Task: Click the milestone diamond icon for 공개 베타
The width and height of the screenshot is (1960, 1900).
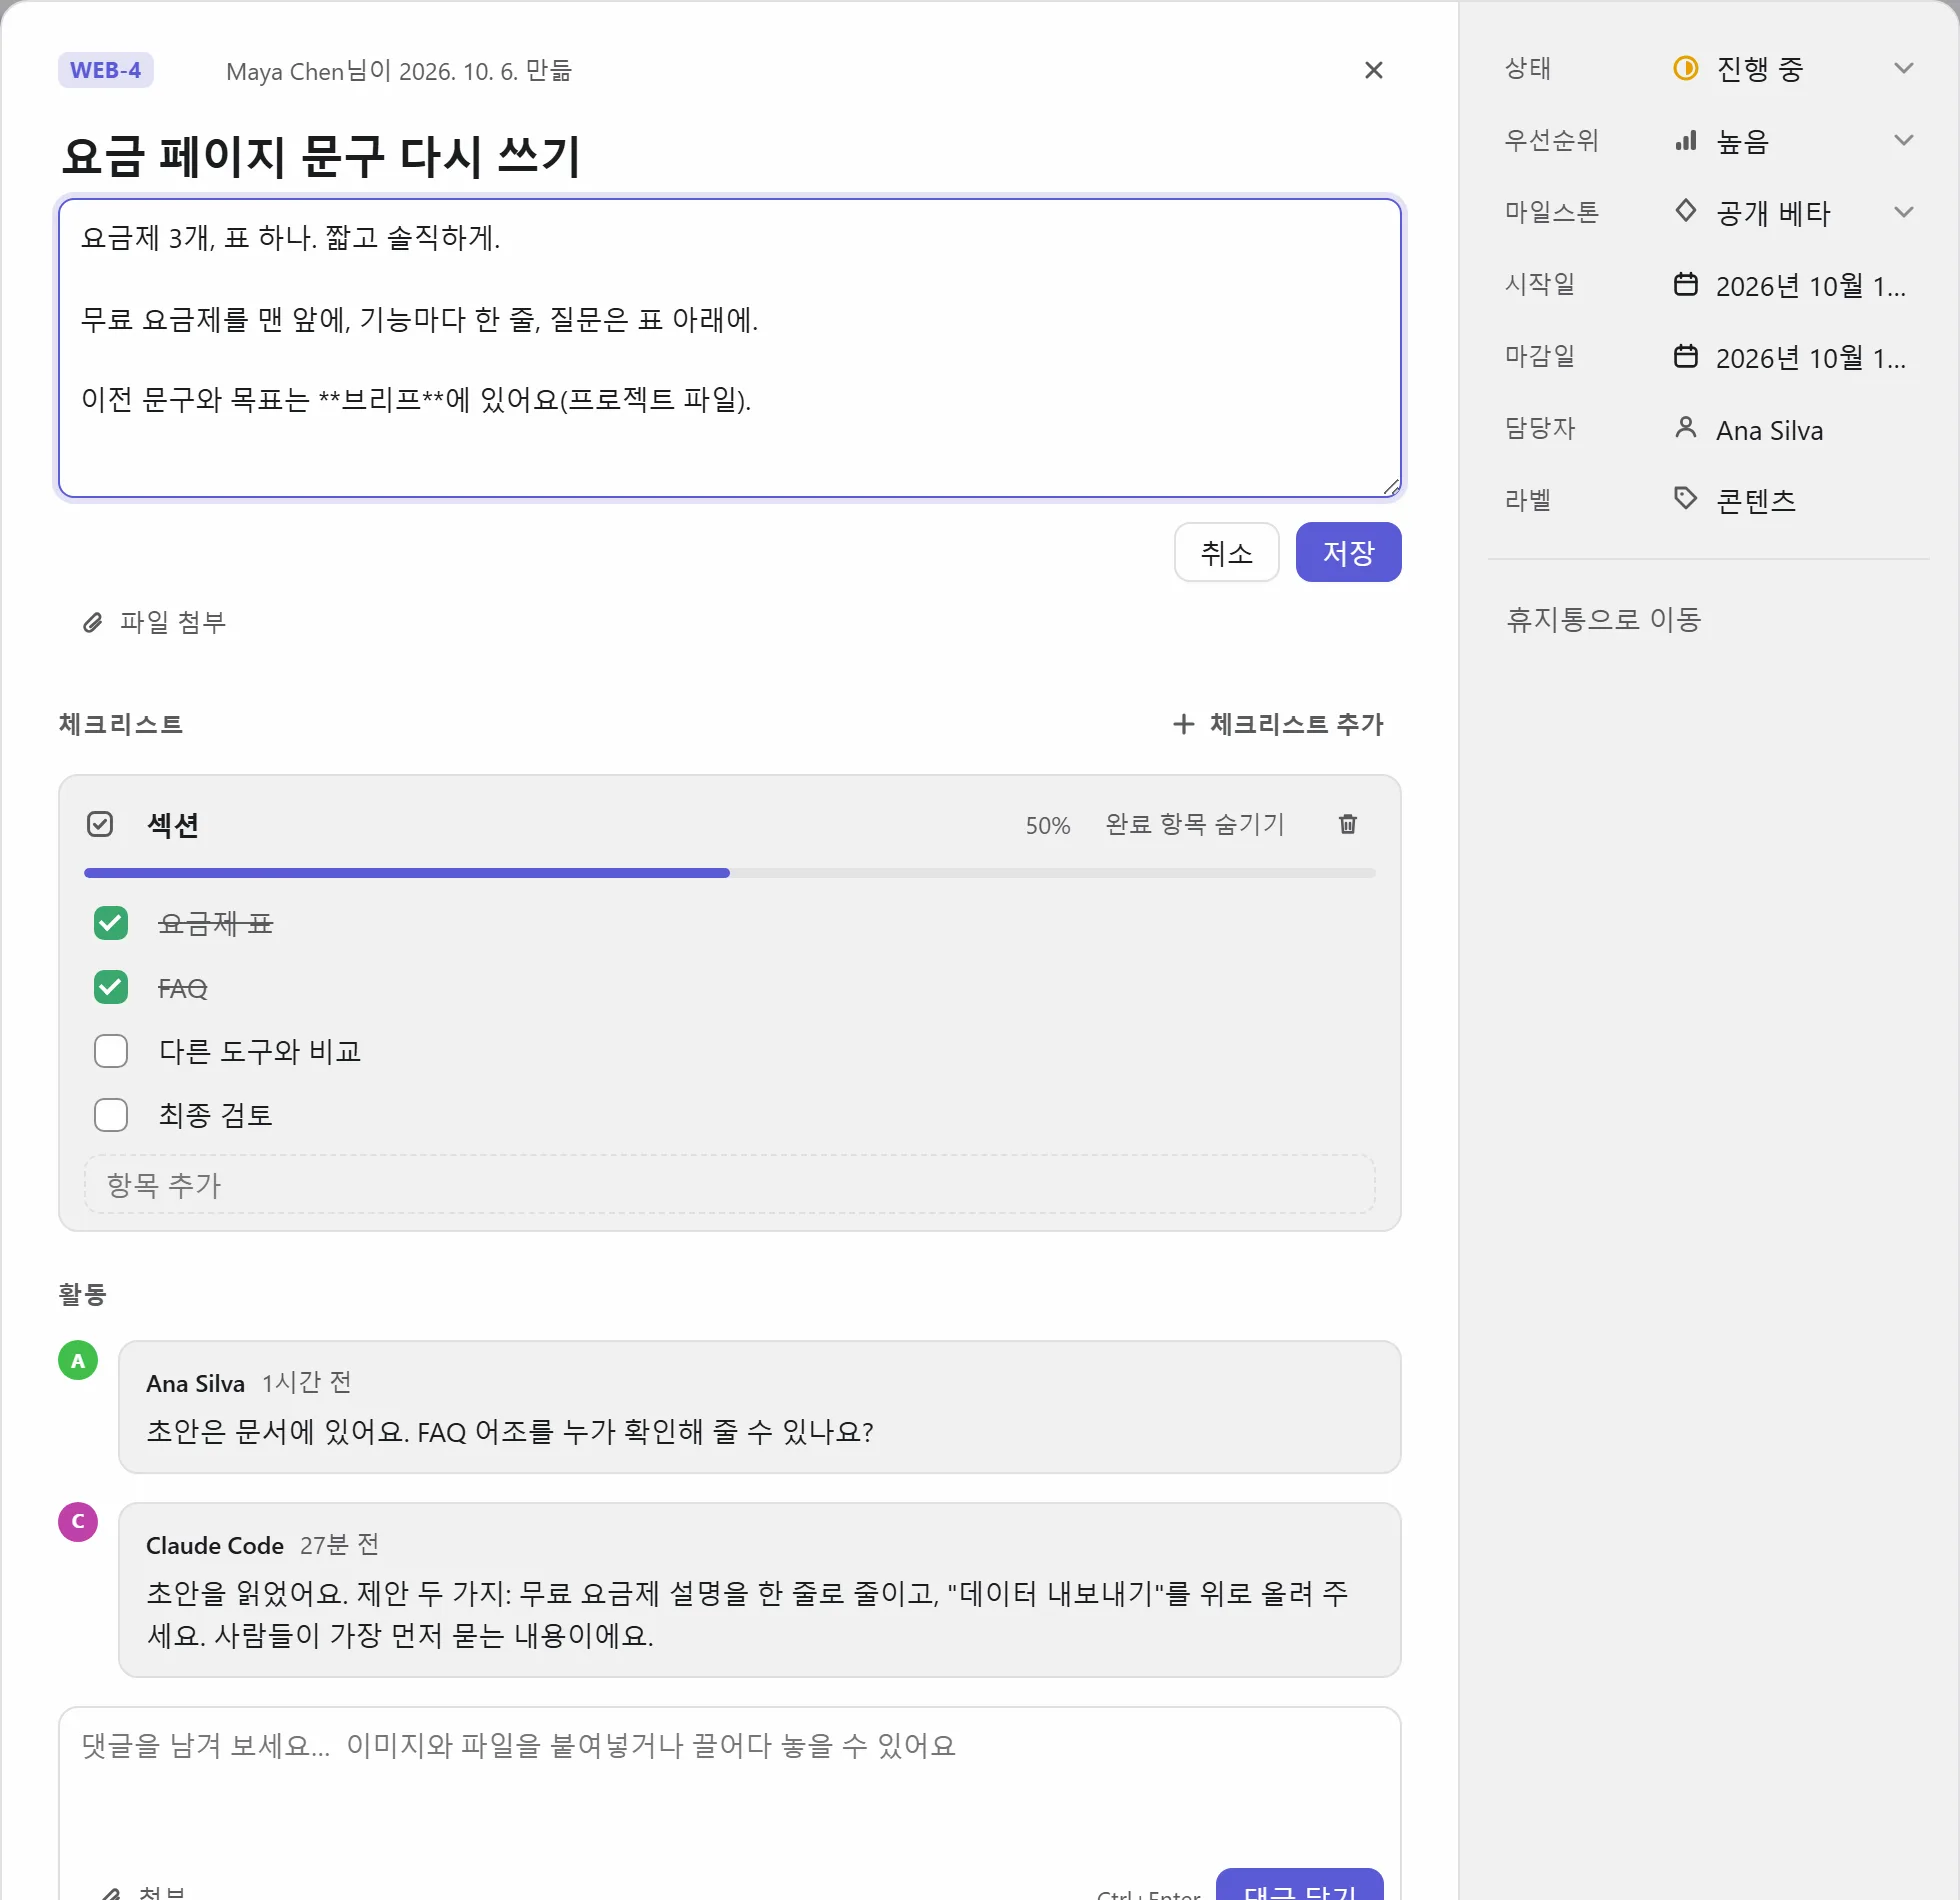Action: pyautogui.click(x=1686, y=211)
